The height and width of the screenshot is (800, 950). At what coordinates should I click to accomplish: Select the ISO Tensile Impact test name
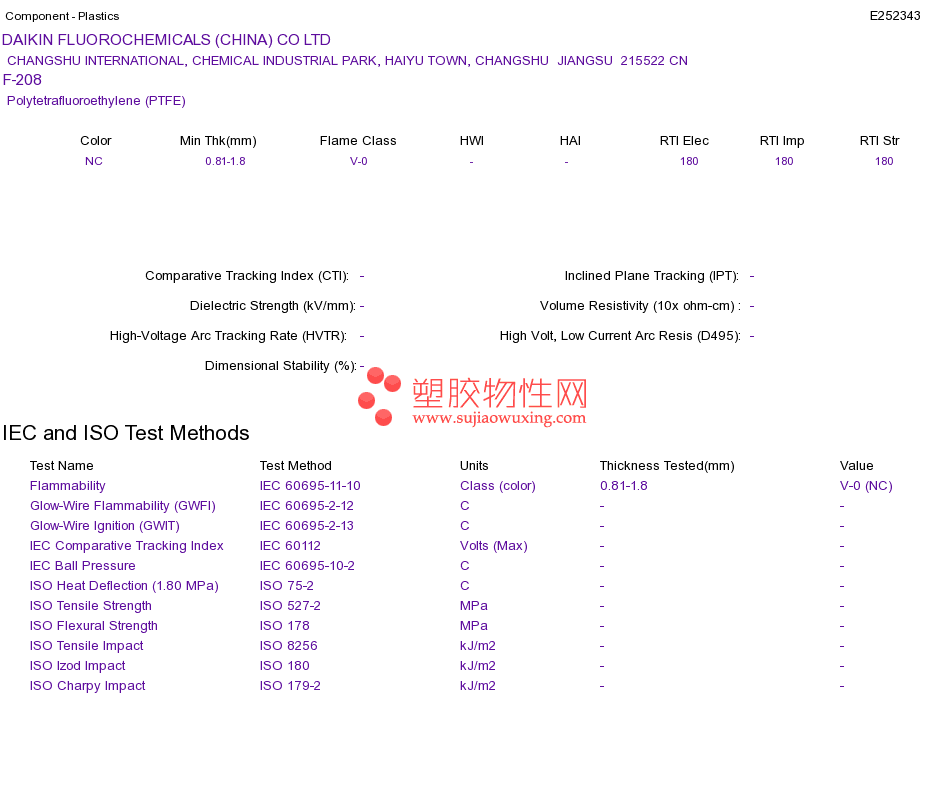(87, 645)
